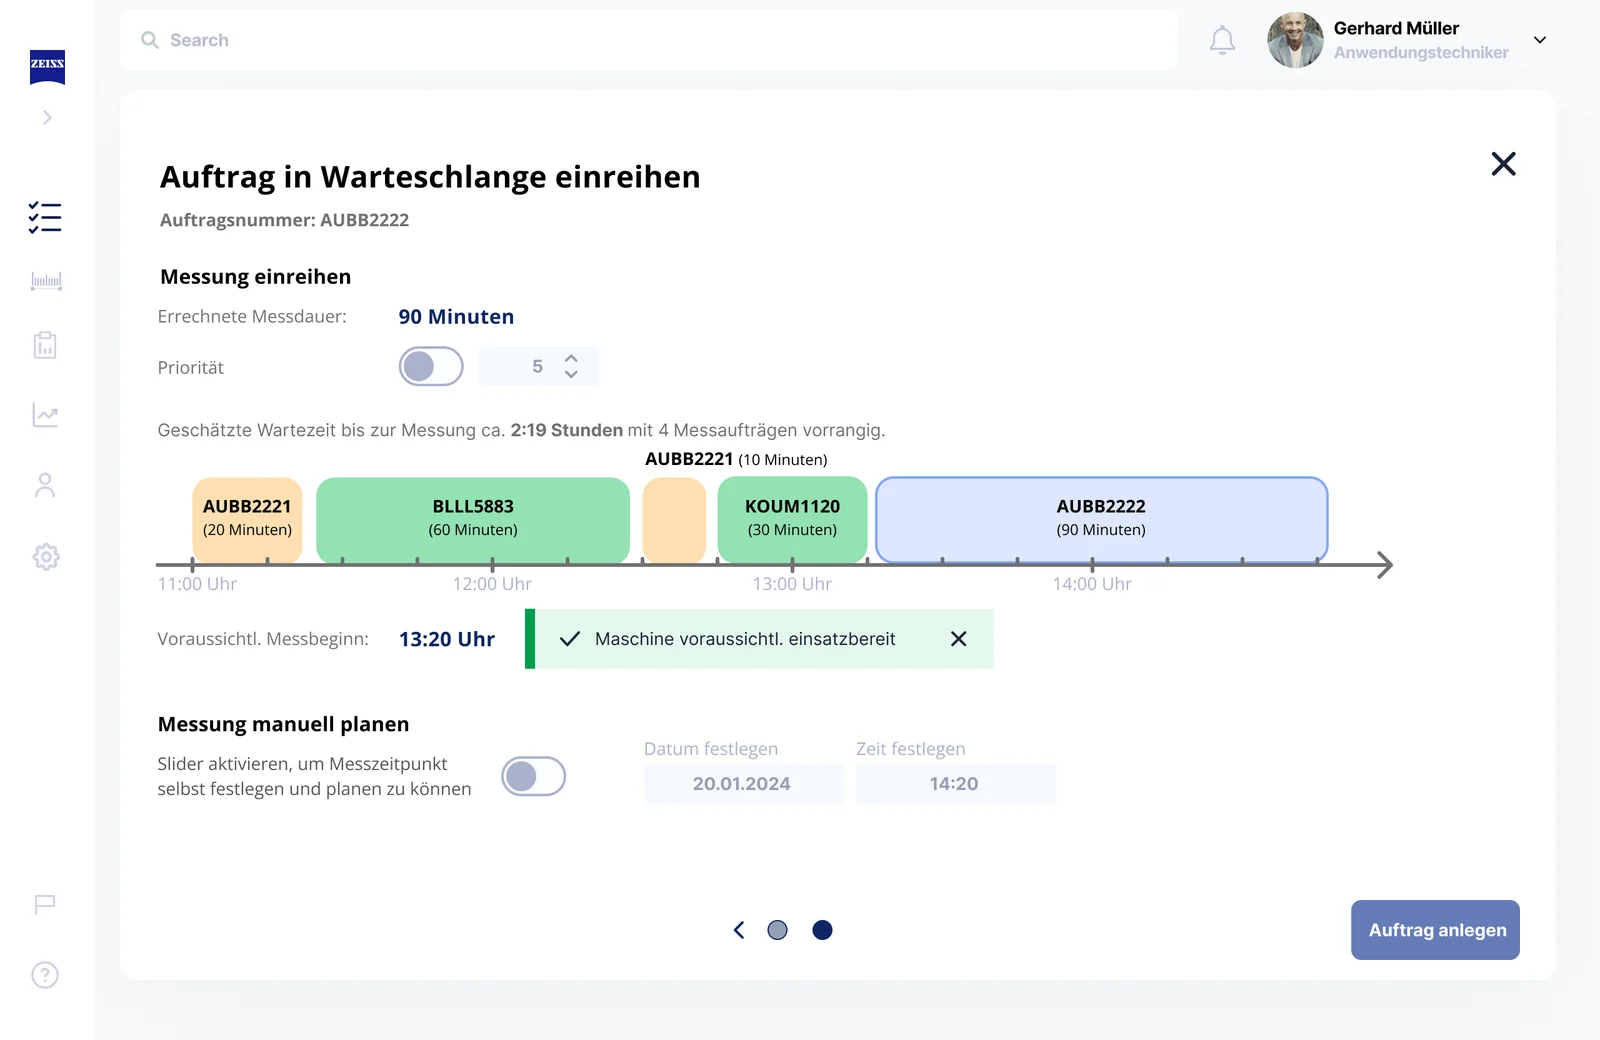Click the 13:20 Uhr start time value

pyautogui.click(x=447, y=639)
